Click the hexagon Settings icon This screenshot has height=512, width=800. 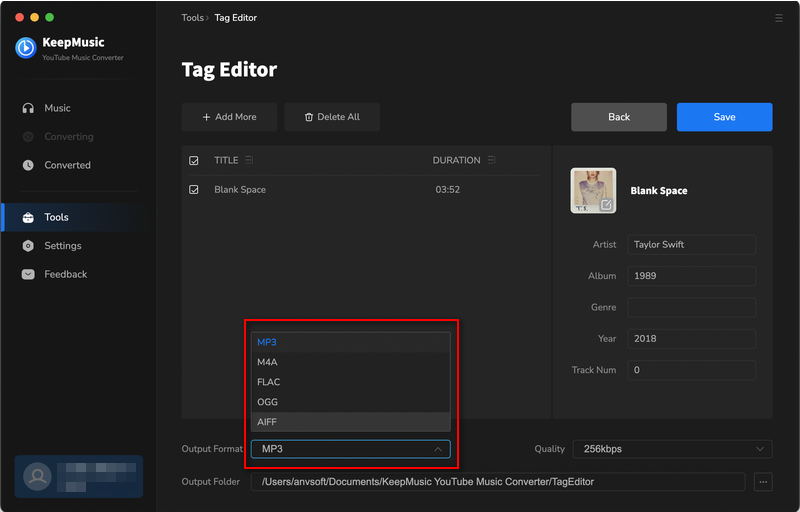click(x=28, y=246)
